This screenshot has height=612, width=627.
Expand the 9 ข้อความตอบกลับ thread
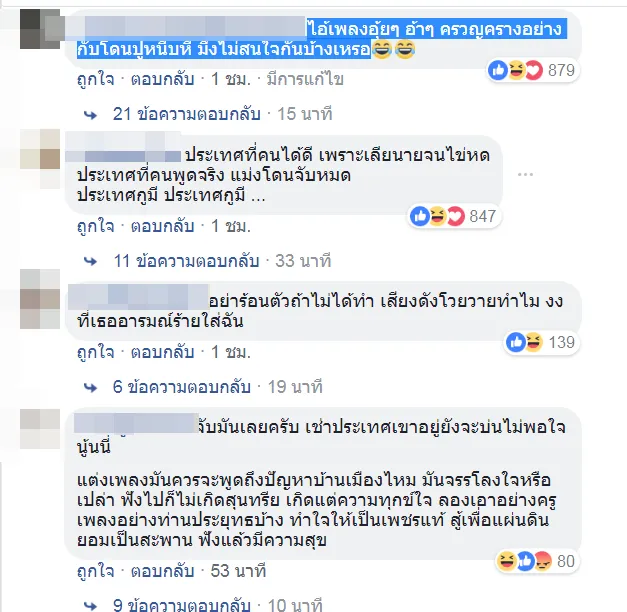(x=182, y=605)
